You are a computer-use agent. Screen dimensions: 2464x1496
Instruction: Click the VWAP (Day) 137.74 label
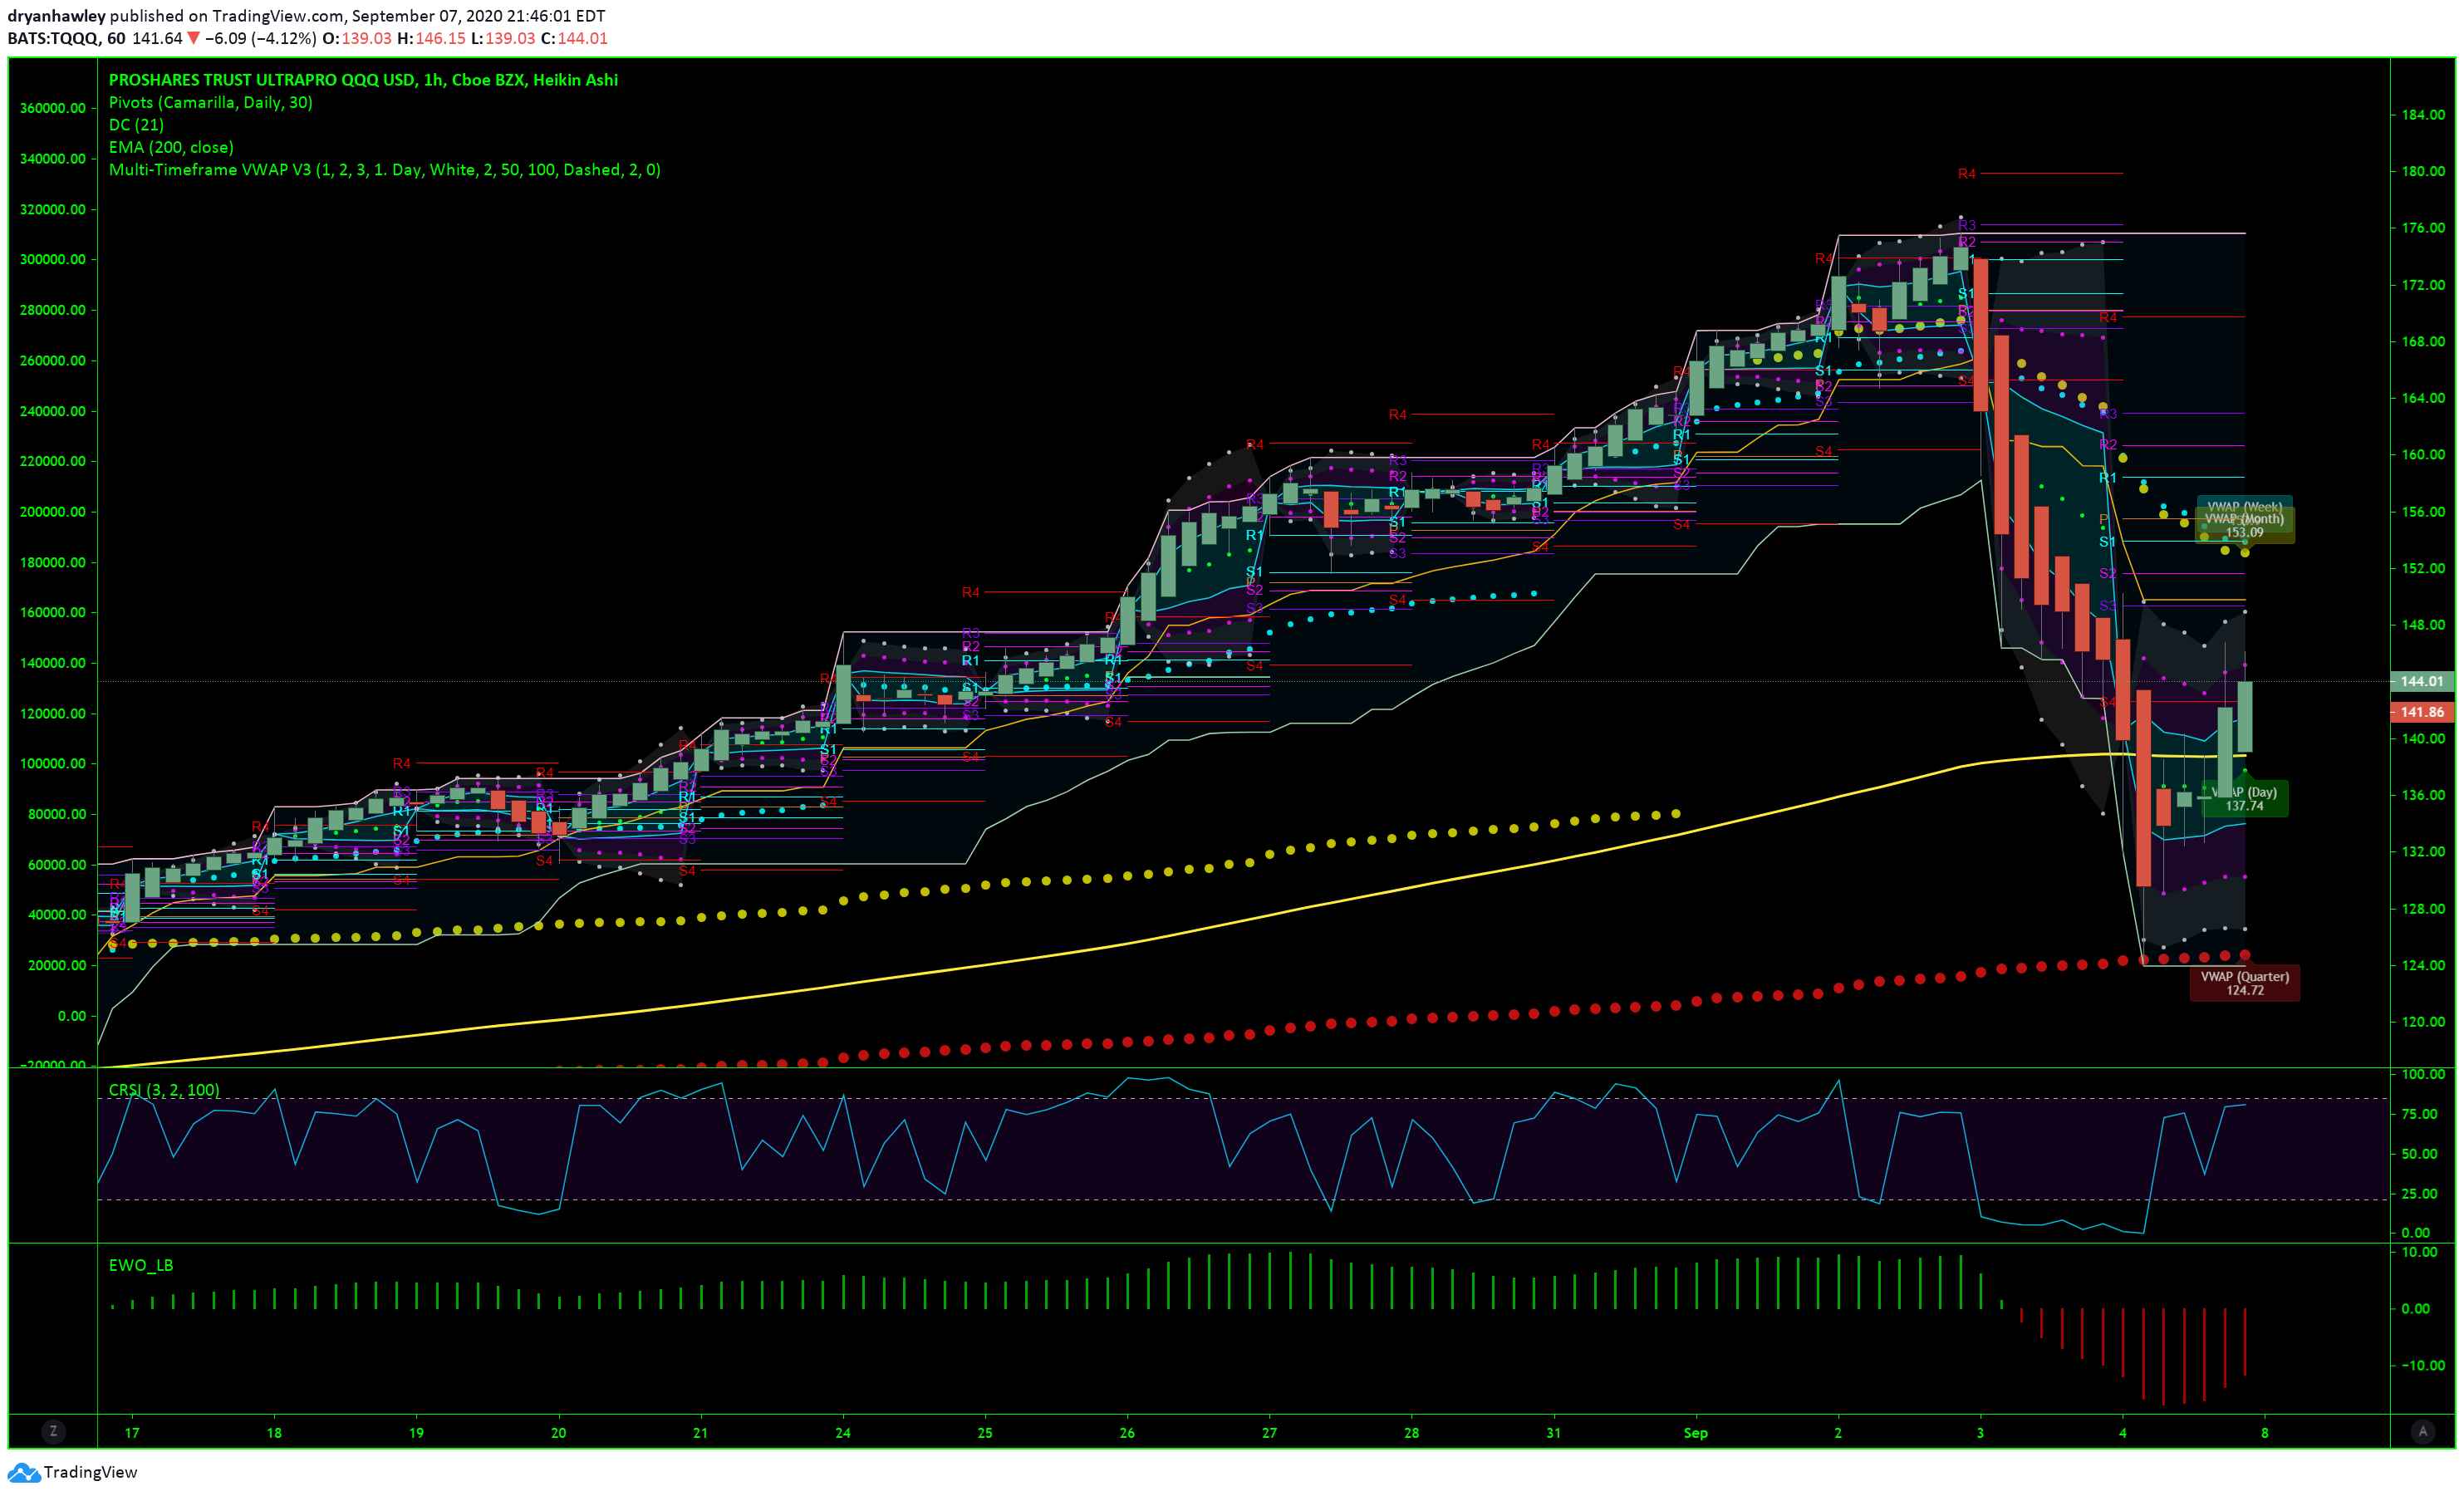2244,799
